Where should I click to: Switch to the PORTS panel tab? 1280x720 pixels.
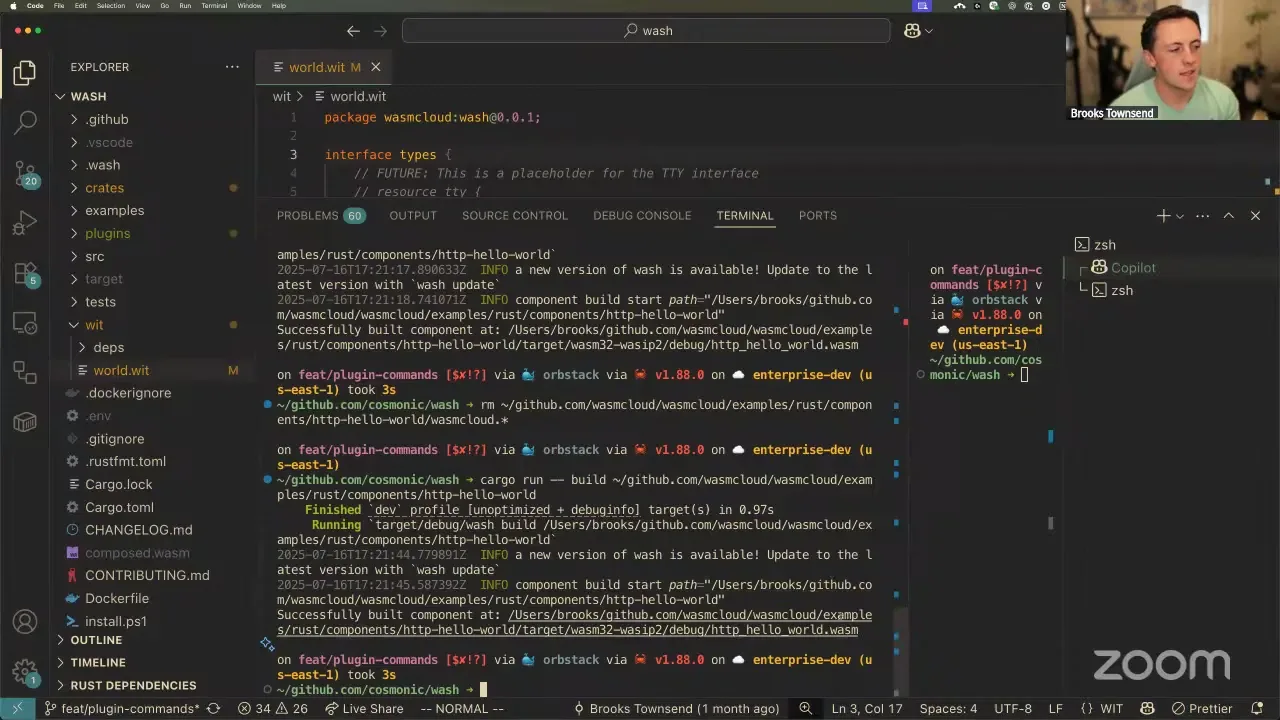coord(818,216)
